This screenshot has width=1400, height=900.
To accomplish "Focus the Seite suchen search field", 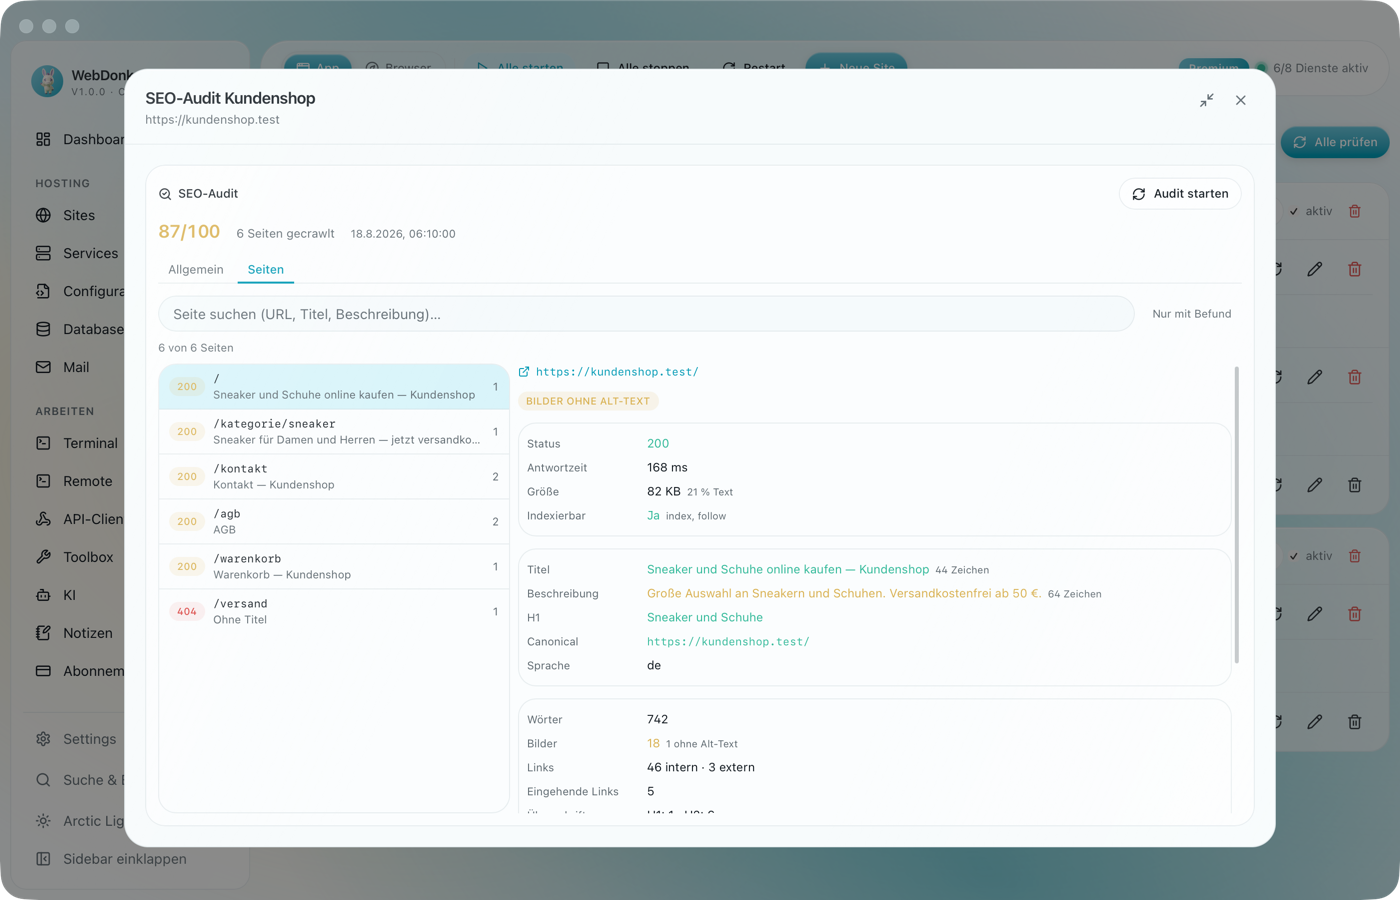I will pyautogui.click(x=646, y=314).
